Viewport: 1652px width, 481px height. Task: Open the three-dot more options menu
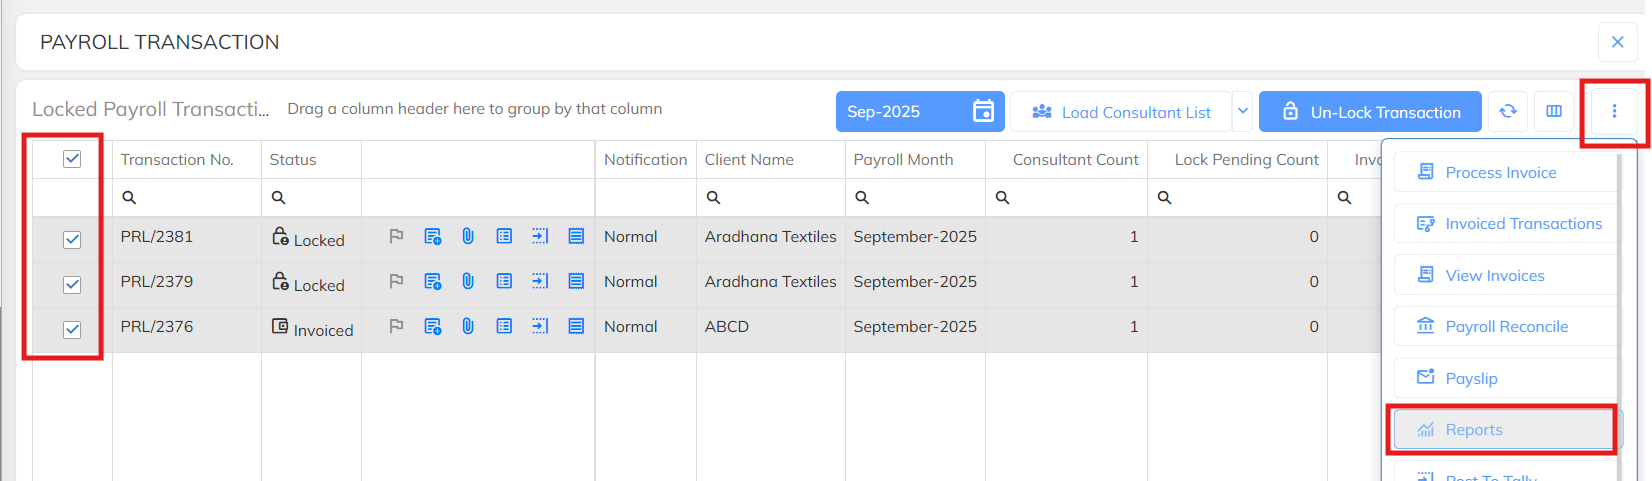point(1613,111)
